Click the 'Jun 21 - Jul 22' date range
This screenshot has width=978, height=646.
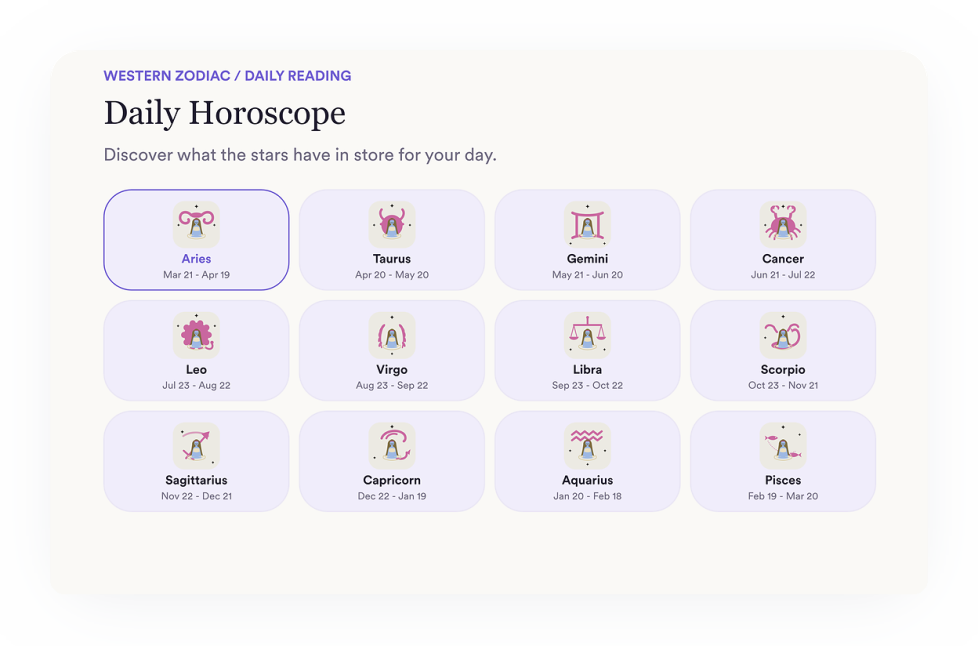[x=783, y=275]
